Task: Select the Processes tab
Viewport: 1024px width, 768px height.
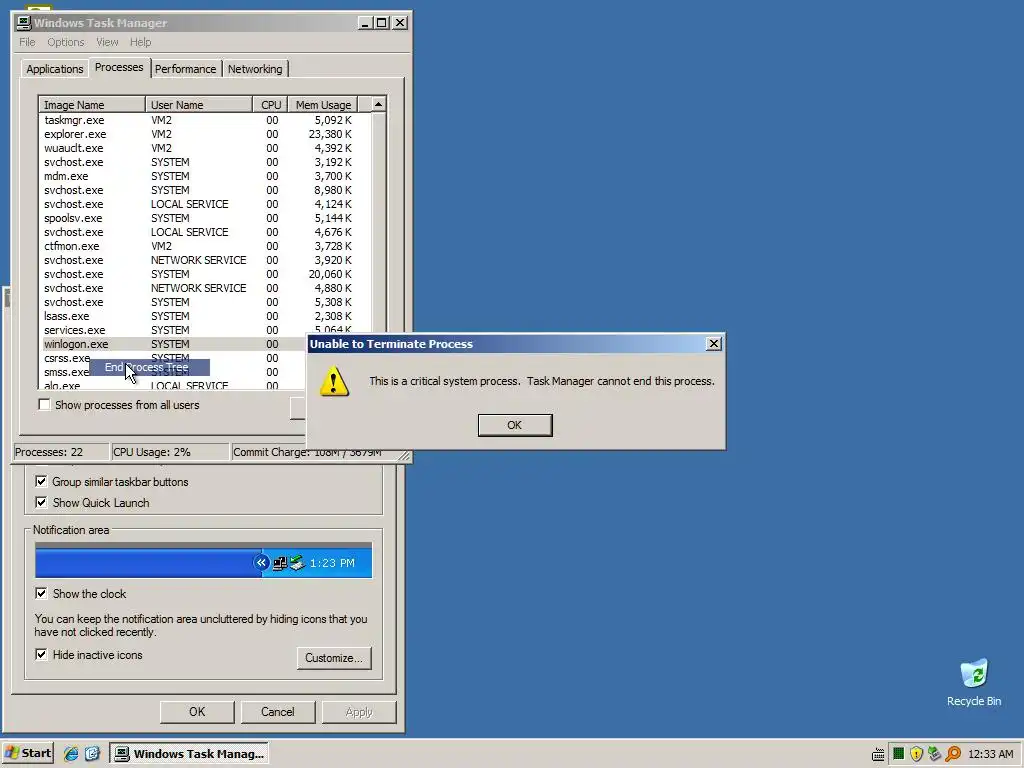Action: click(119, 67)
